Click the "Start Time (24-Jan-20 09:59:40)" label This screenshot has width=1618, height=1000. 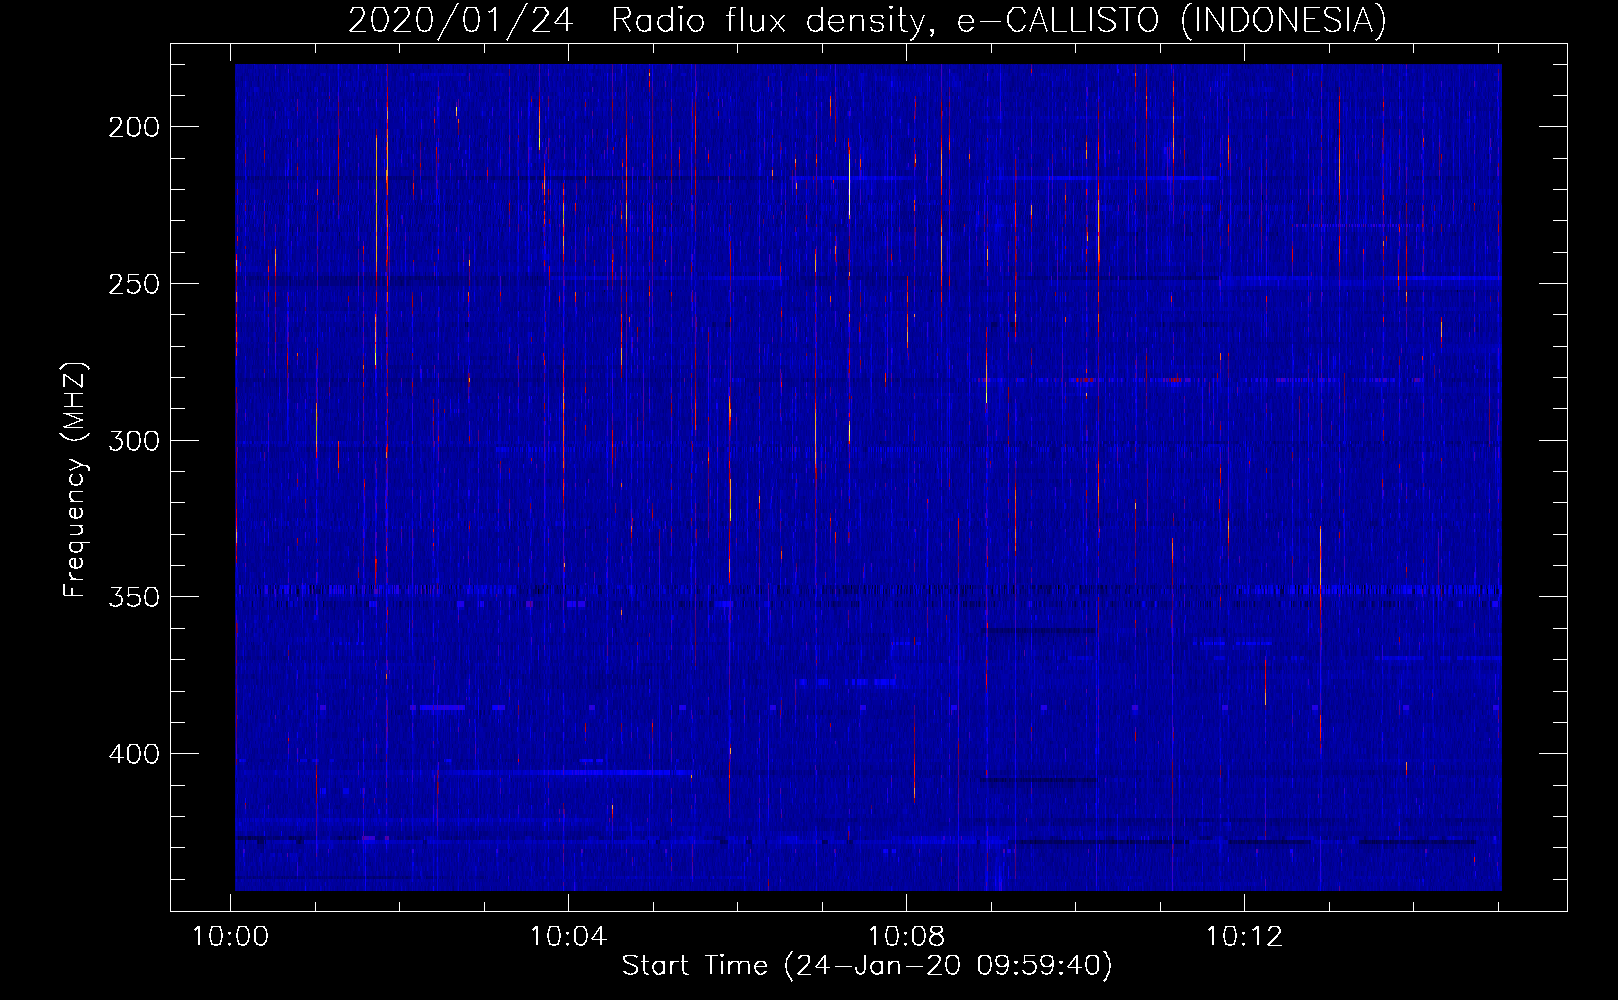click(x=867, y=966)
